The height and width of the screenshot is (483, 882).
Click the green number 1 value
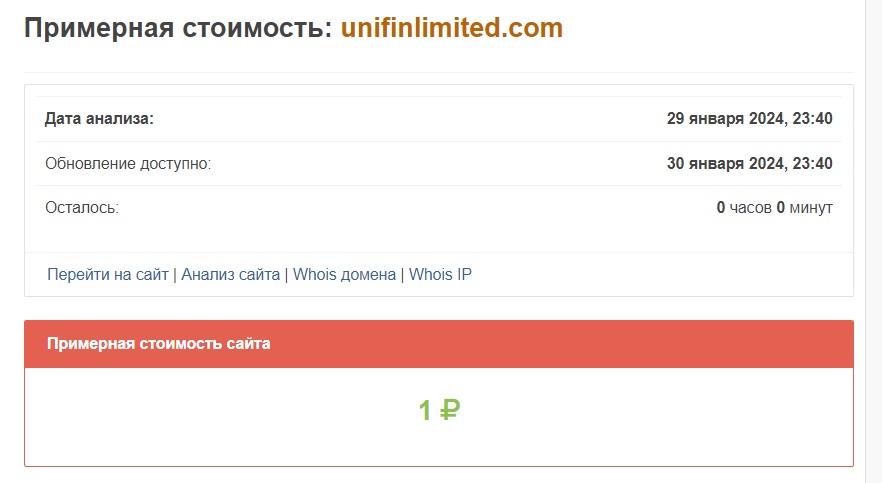(425, 410)
